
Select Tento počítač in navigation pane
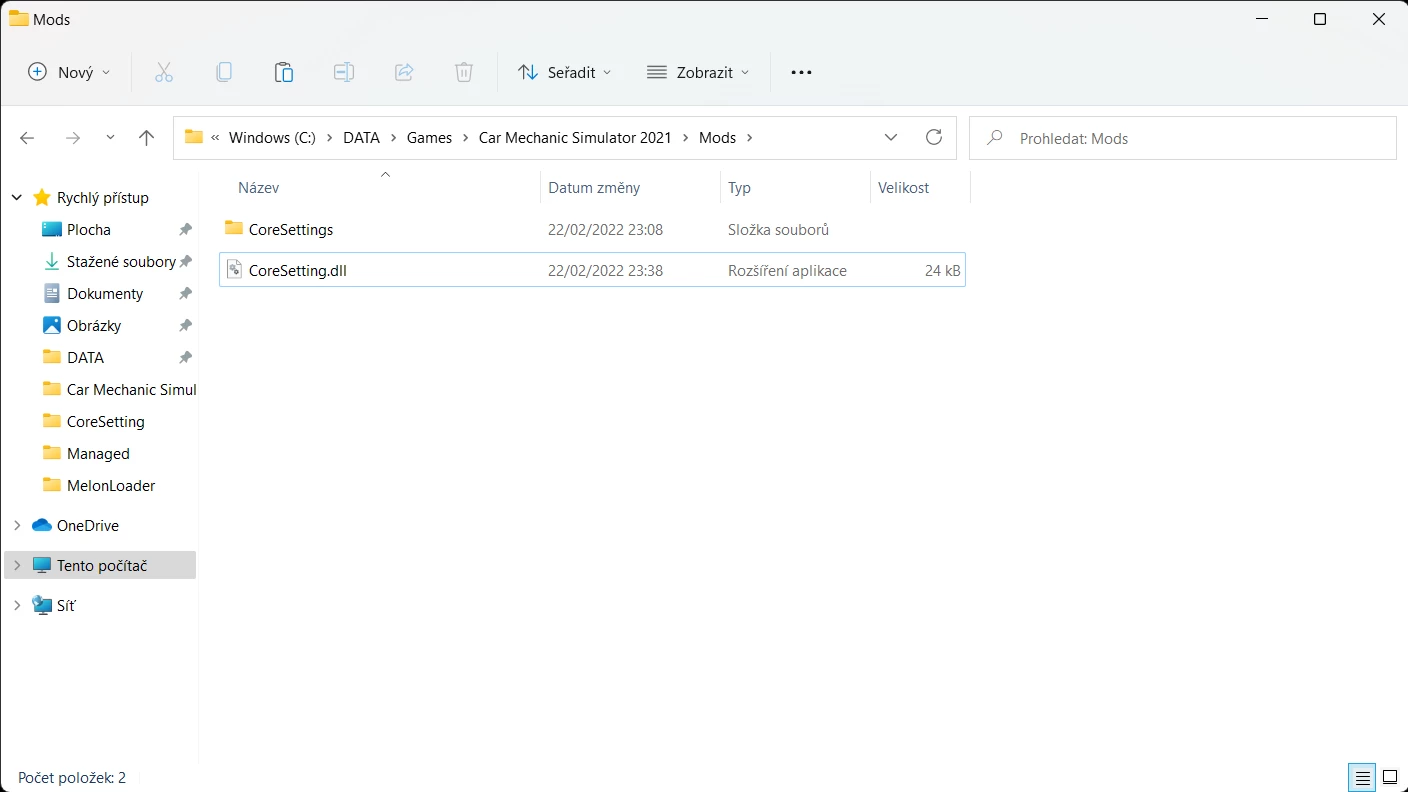click(102, 566)
